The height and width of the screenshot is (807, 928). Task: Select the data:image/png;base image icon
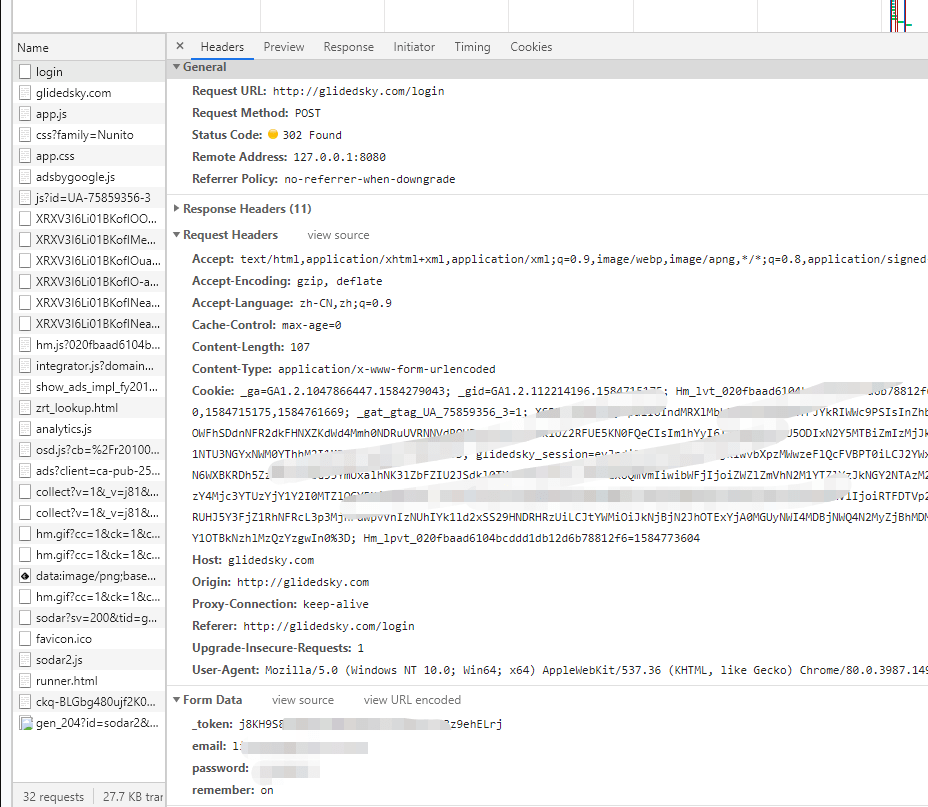click(25, 576)
